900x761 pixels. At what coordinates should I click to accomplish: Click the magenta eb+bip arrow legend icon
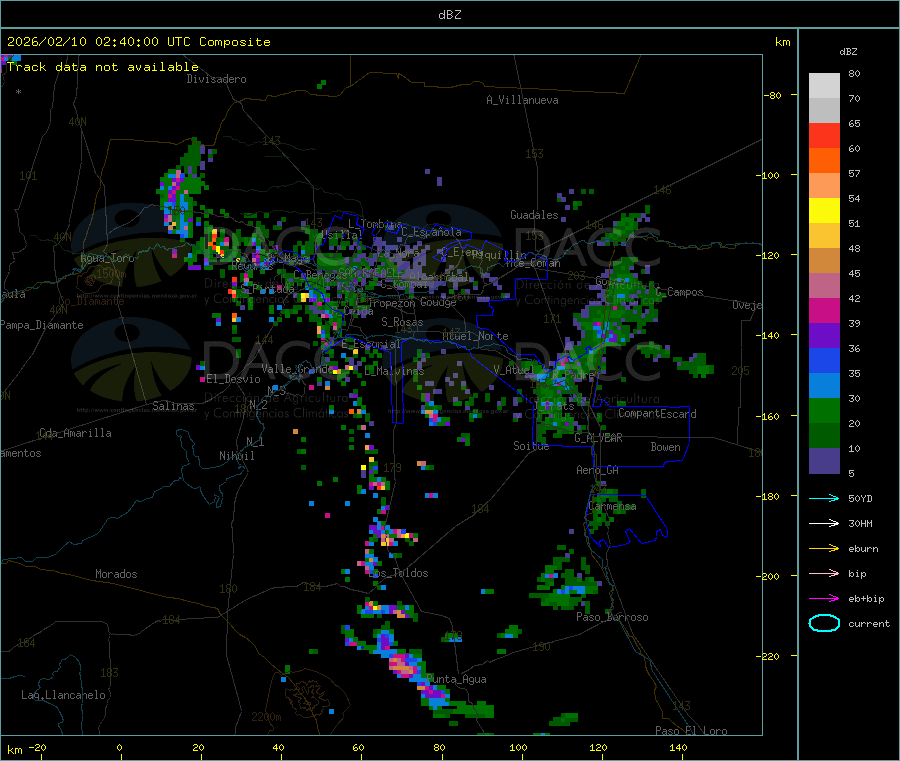[x=824, y=599]
